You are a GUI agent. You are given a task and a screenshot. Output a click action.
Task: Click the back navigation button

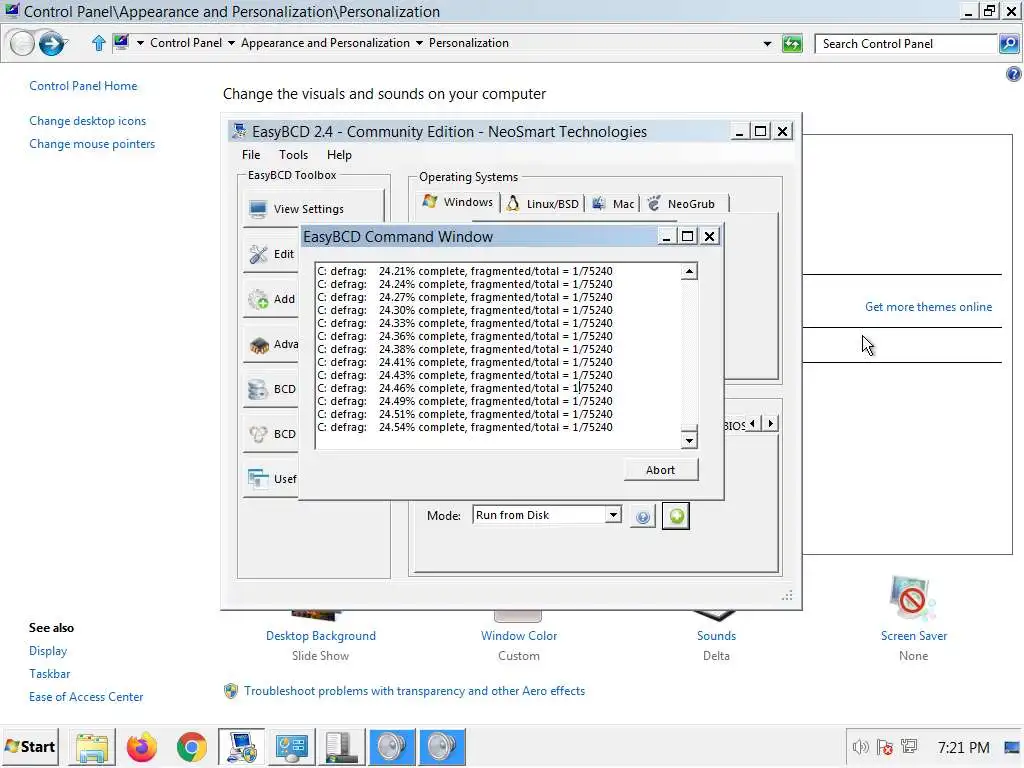[x=22, y=44]
